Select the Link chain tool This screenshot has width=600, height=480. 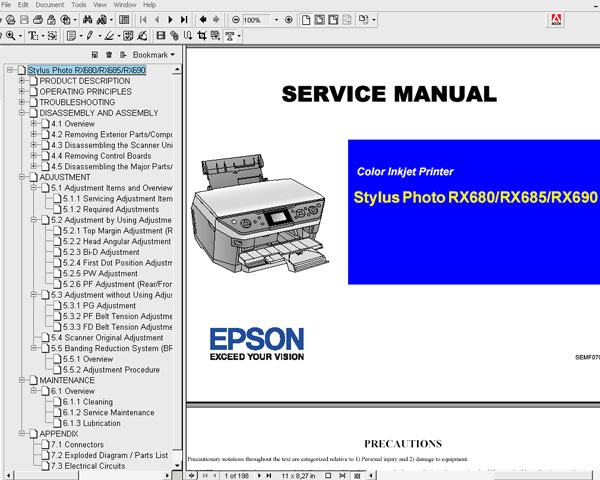pos(174,36)
